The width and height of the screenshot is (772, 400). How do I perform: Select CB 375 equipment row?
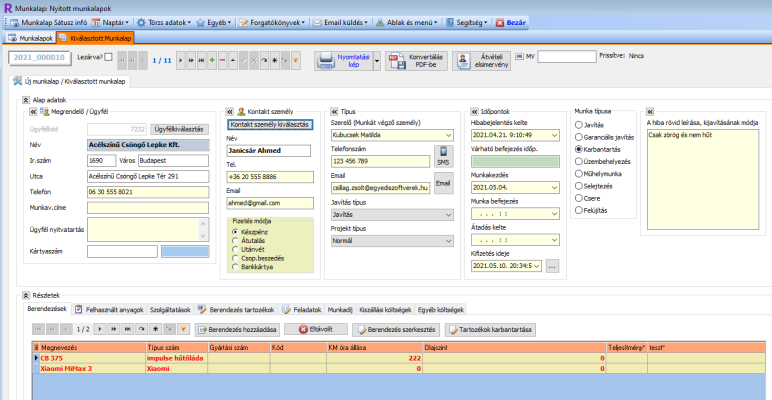(399, 358)
